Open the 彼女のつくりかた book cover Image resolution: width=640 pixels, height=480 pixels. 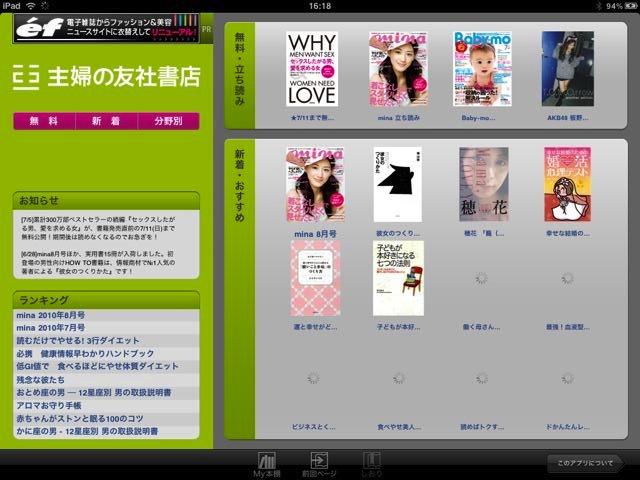[398, 184]
